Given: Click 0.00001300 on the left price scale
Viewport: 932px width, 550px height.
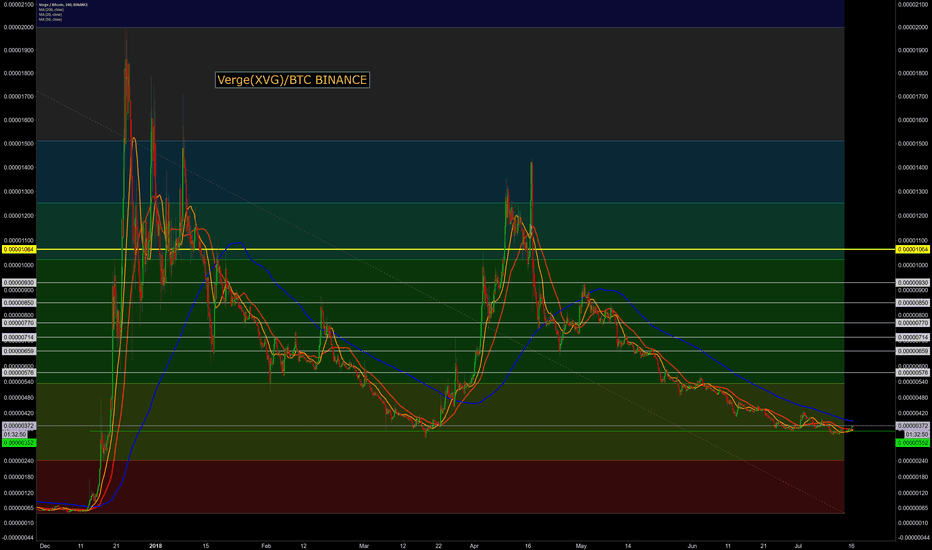Looking at the screenshot, I should tap(18, 192).
